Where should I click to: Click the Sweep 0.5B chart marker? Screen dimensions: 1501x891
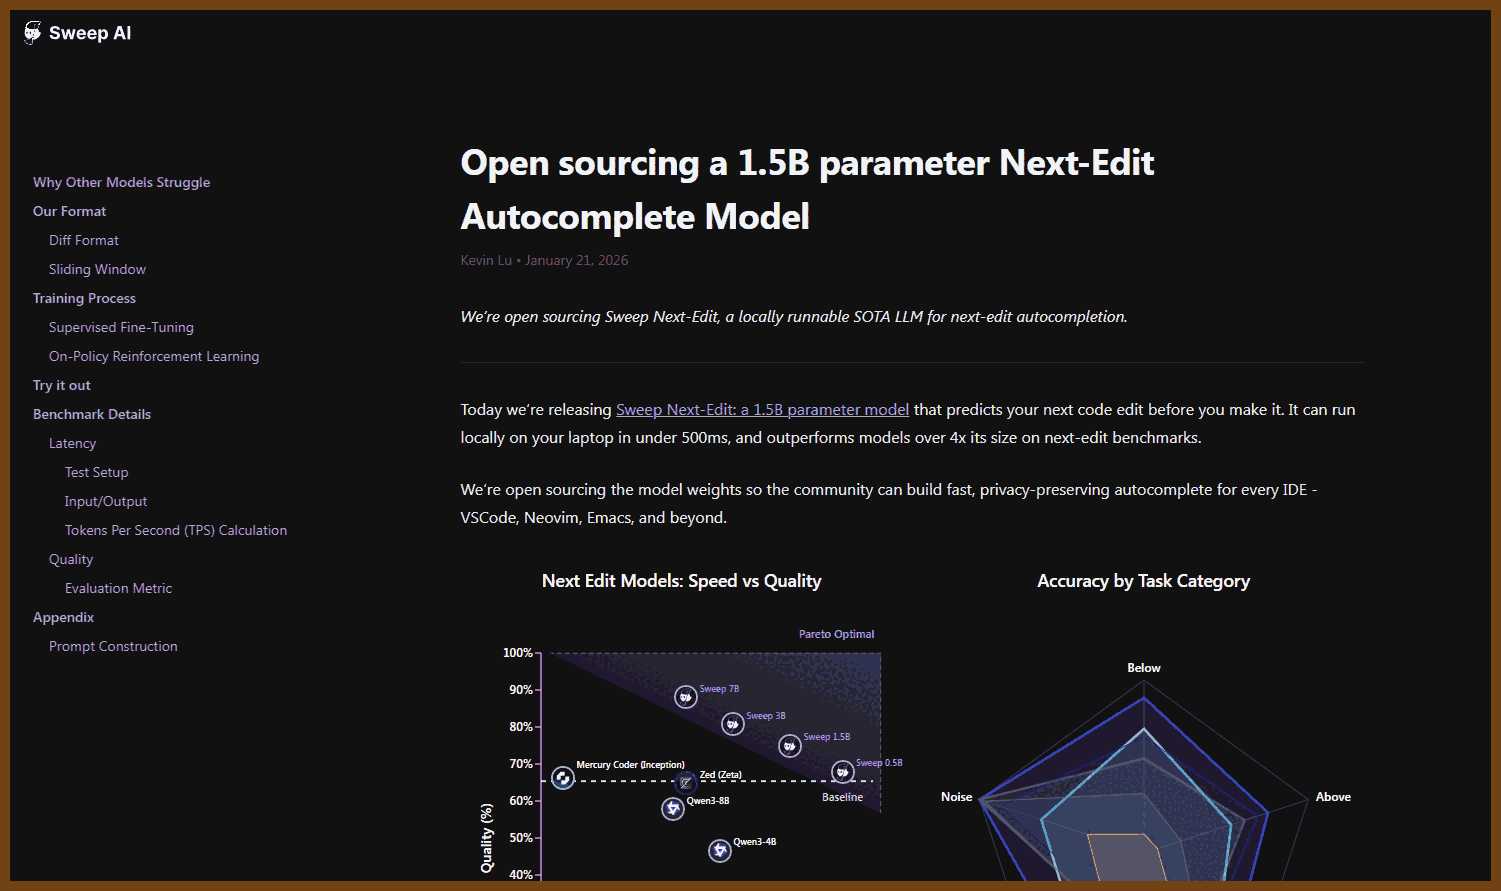tap(843, 772)
